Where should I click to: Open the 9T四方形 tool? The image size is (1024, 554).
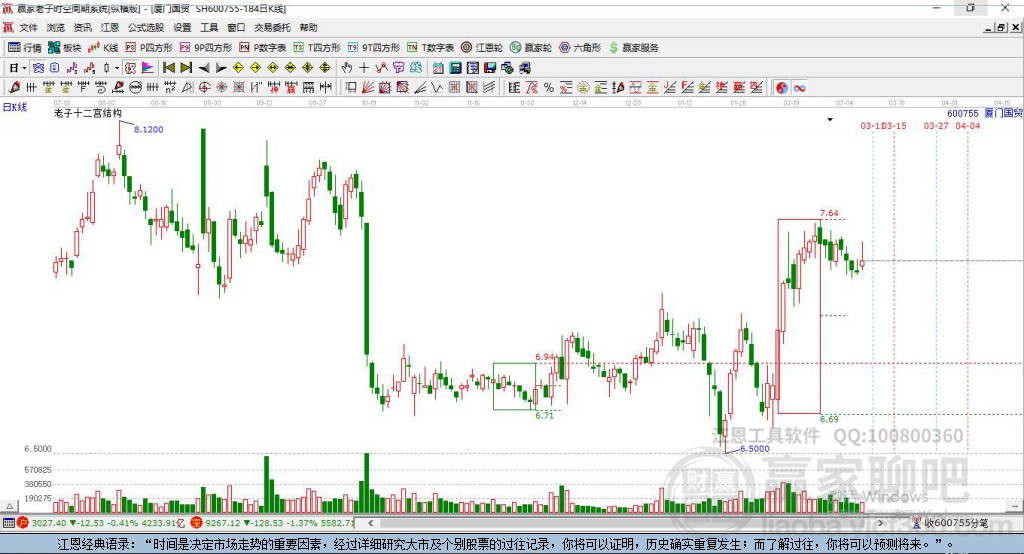coord(374,48)
